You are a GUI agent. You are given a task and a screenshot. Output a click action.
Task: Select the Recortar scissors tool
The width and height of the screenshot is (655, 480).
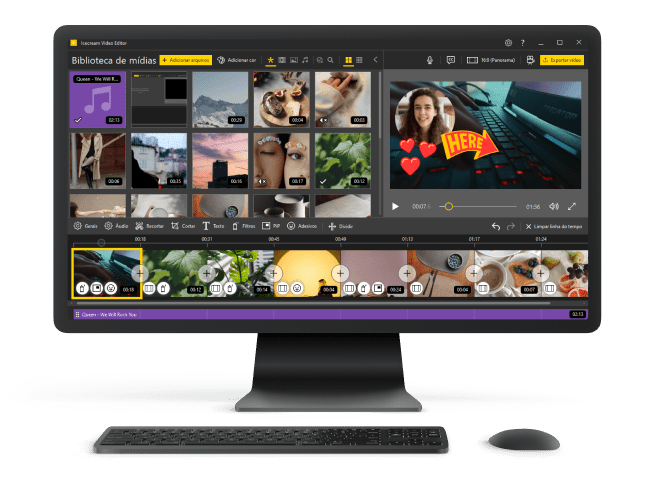coord(150,226)
